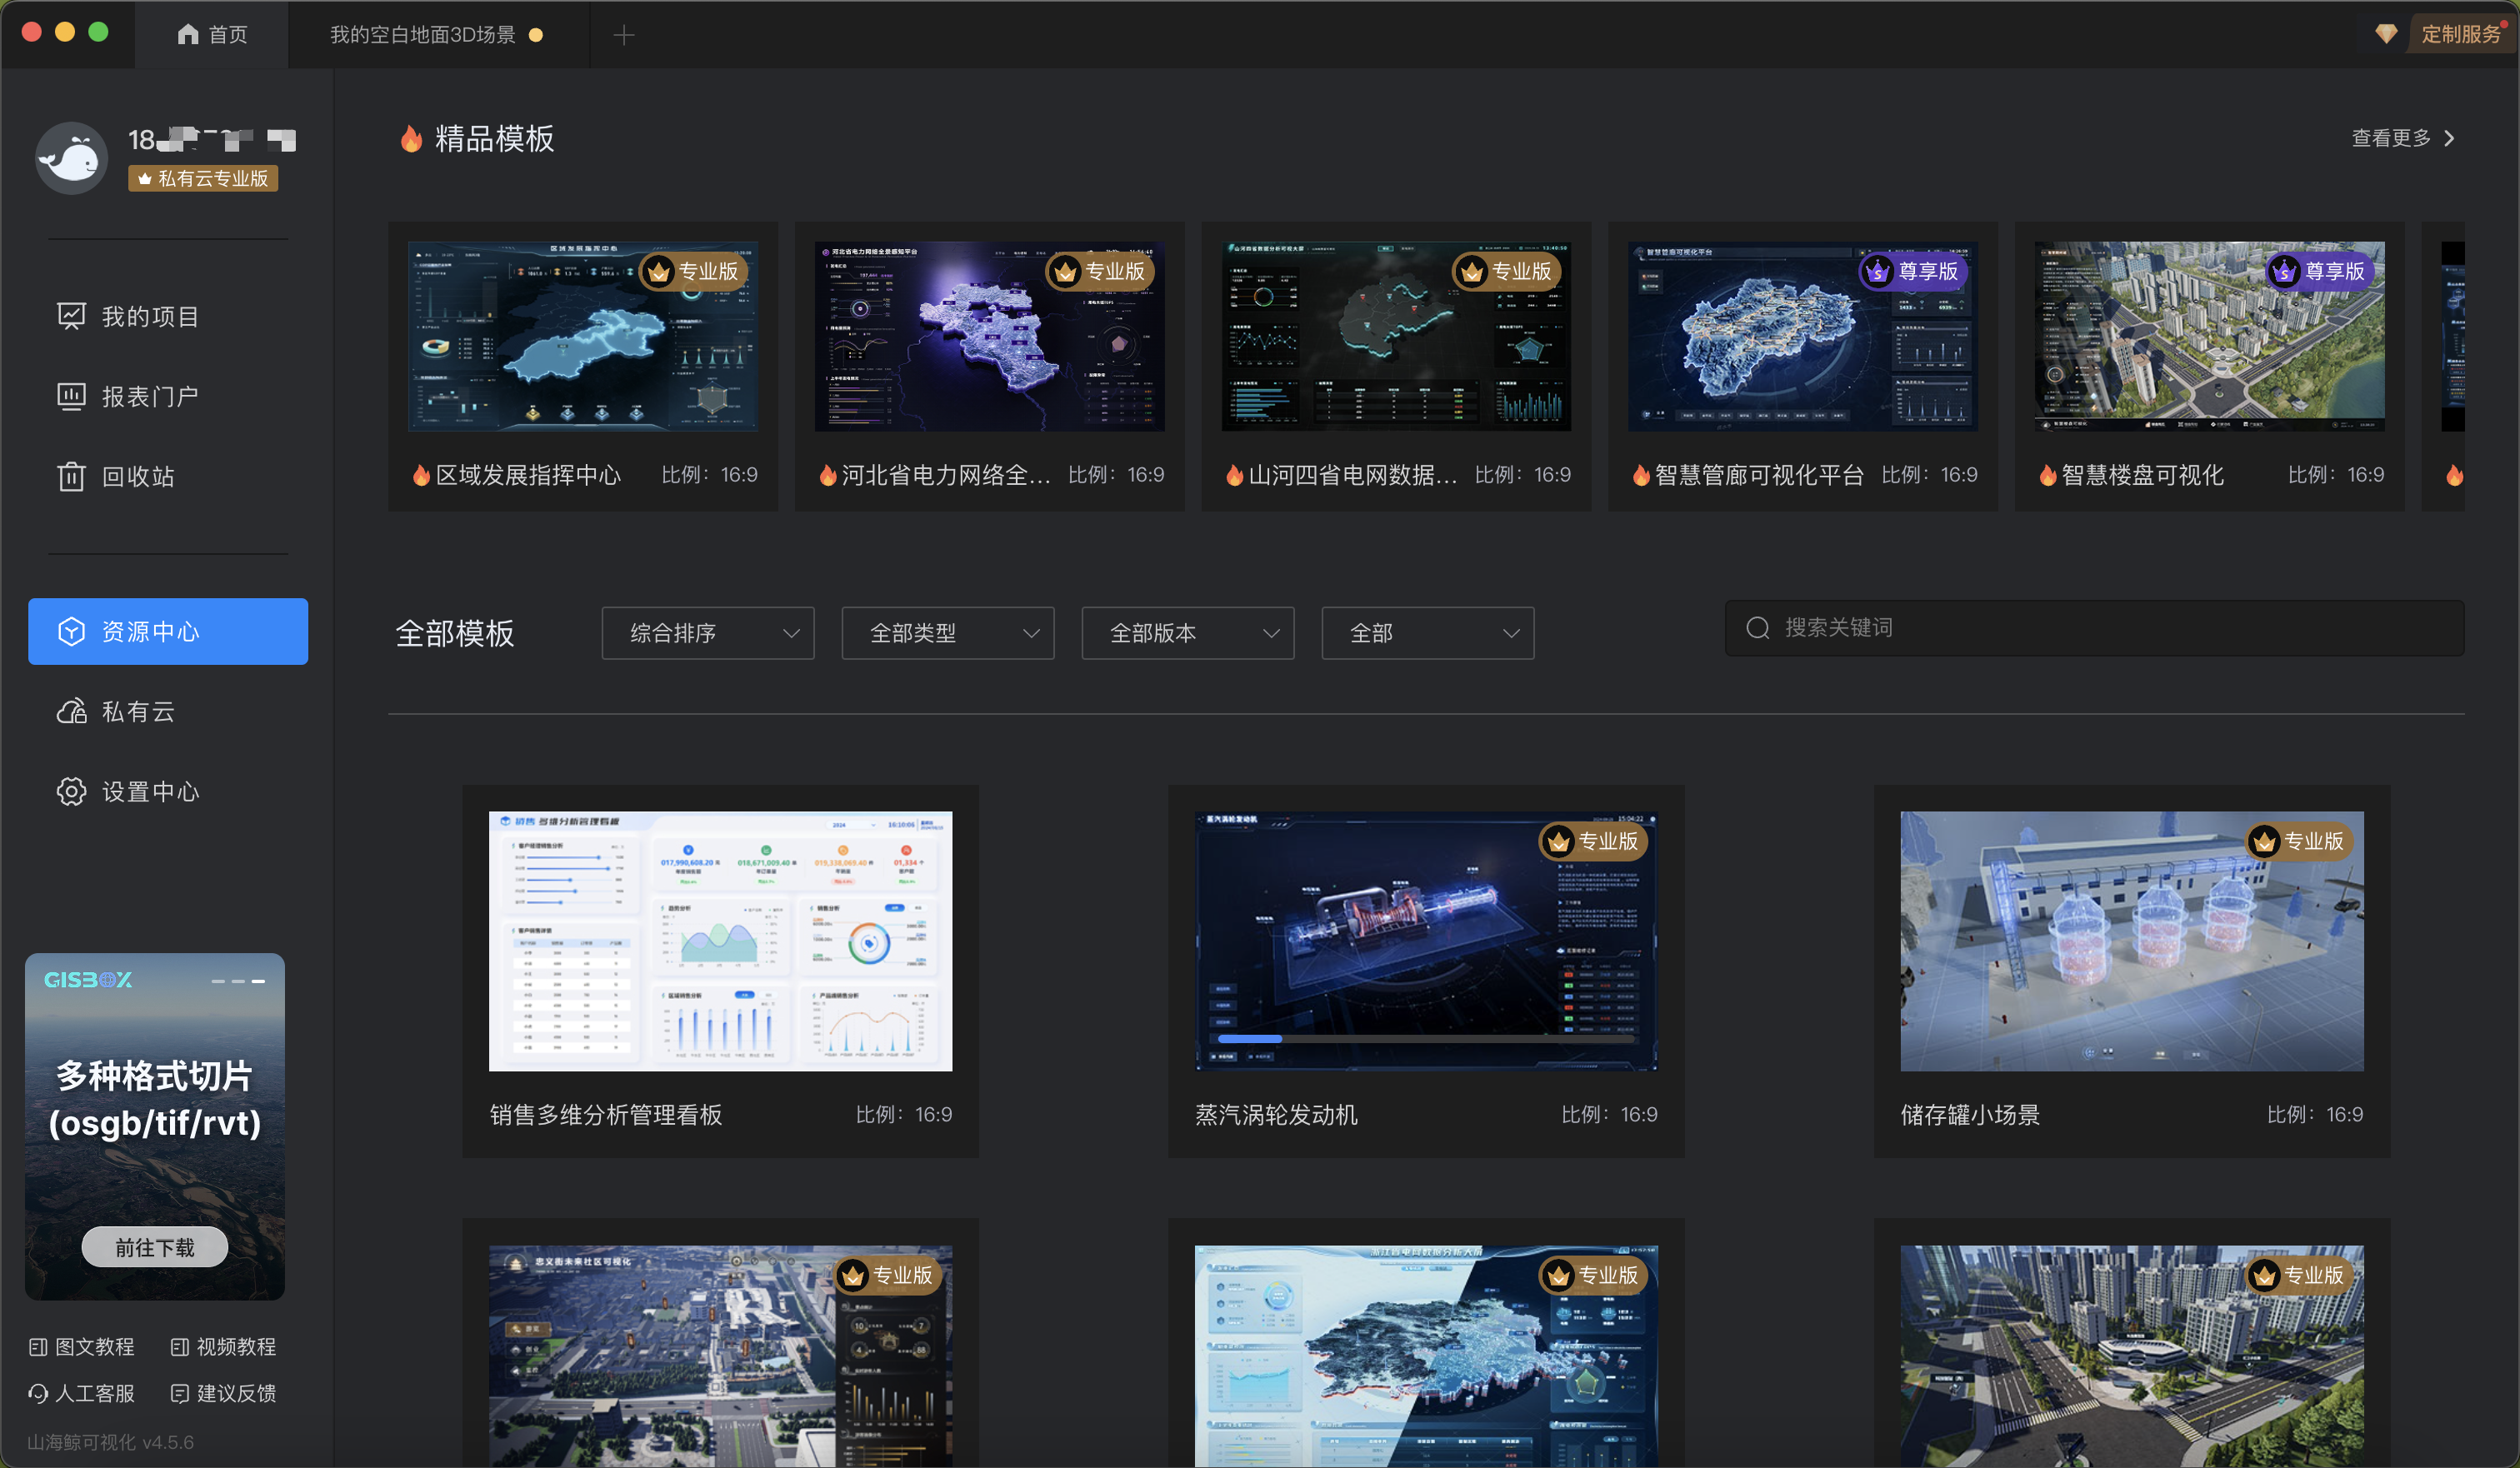2520x1468 pixels.
Task: Expand the 综合排序 dropdown
Action: [x=708, y=633]
